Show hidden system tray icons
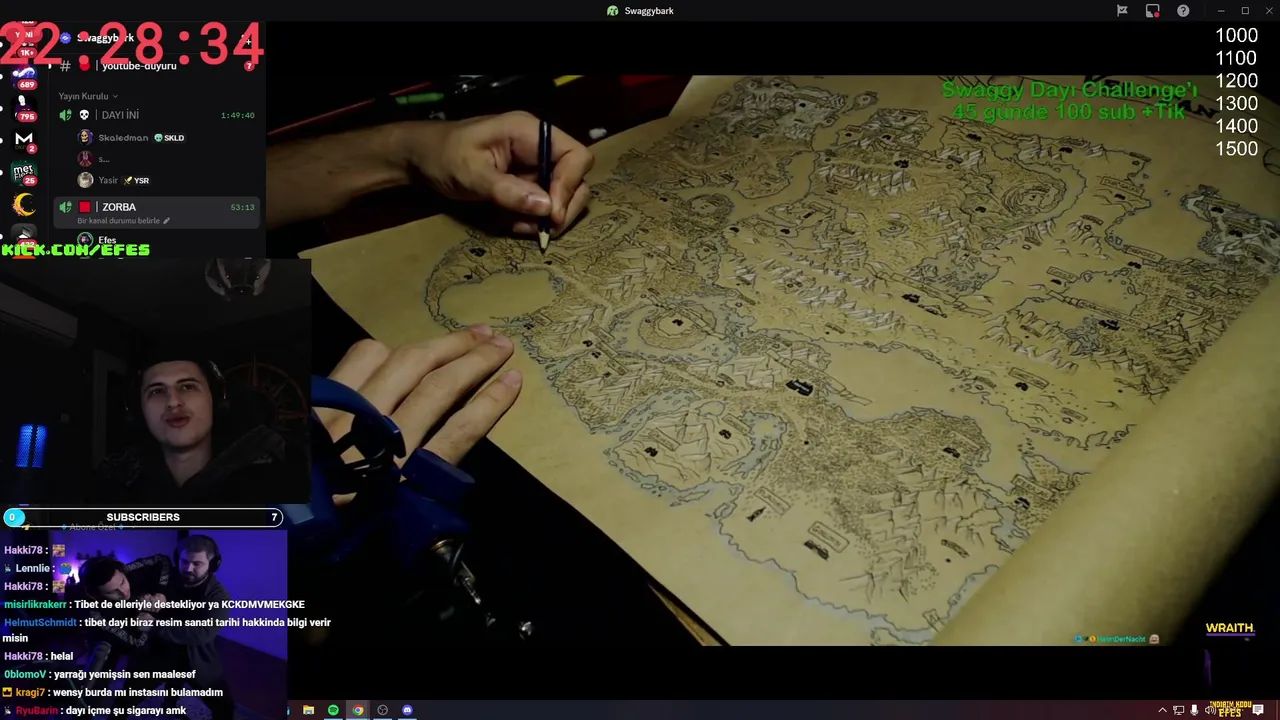The image size is (1280, 720). pos(1162,710)
